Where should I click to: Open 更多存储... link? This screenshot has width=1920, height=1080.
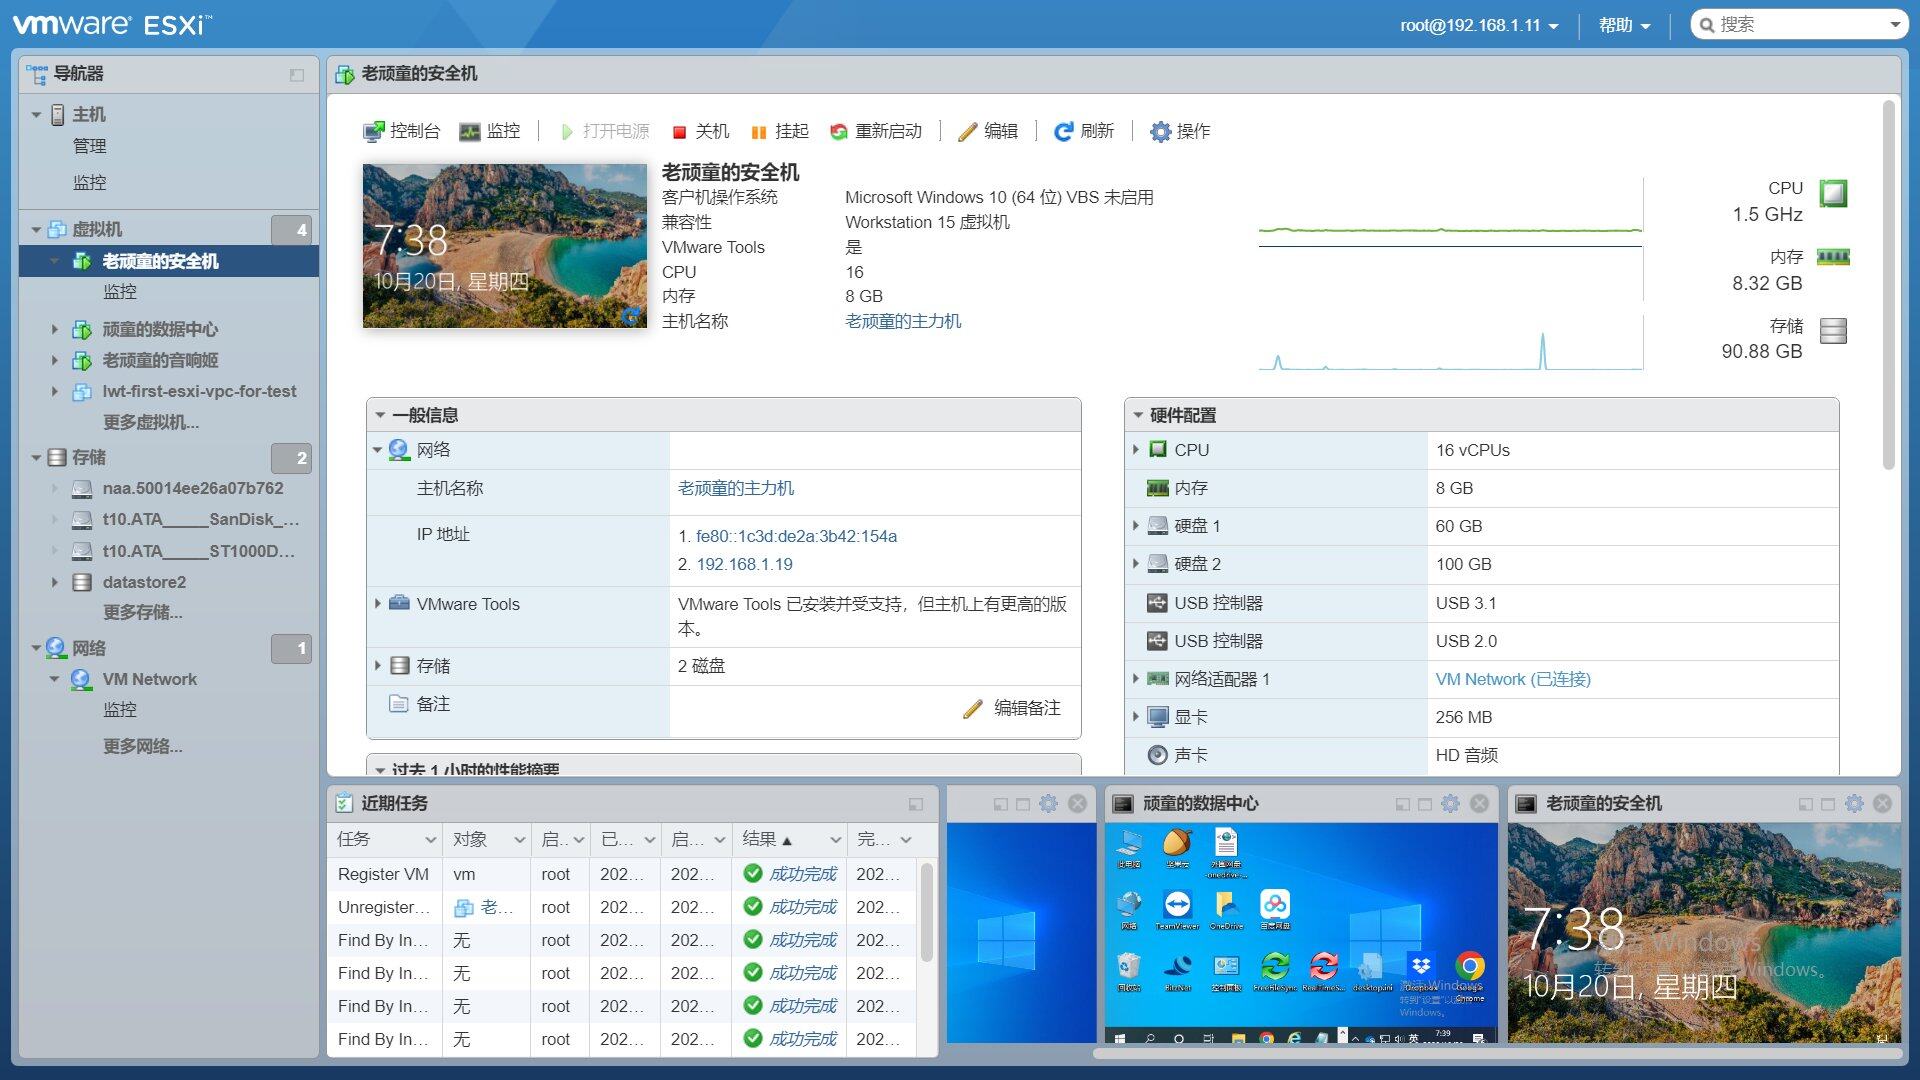142,612
